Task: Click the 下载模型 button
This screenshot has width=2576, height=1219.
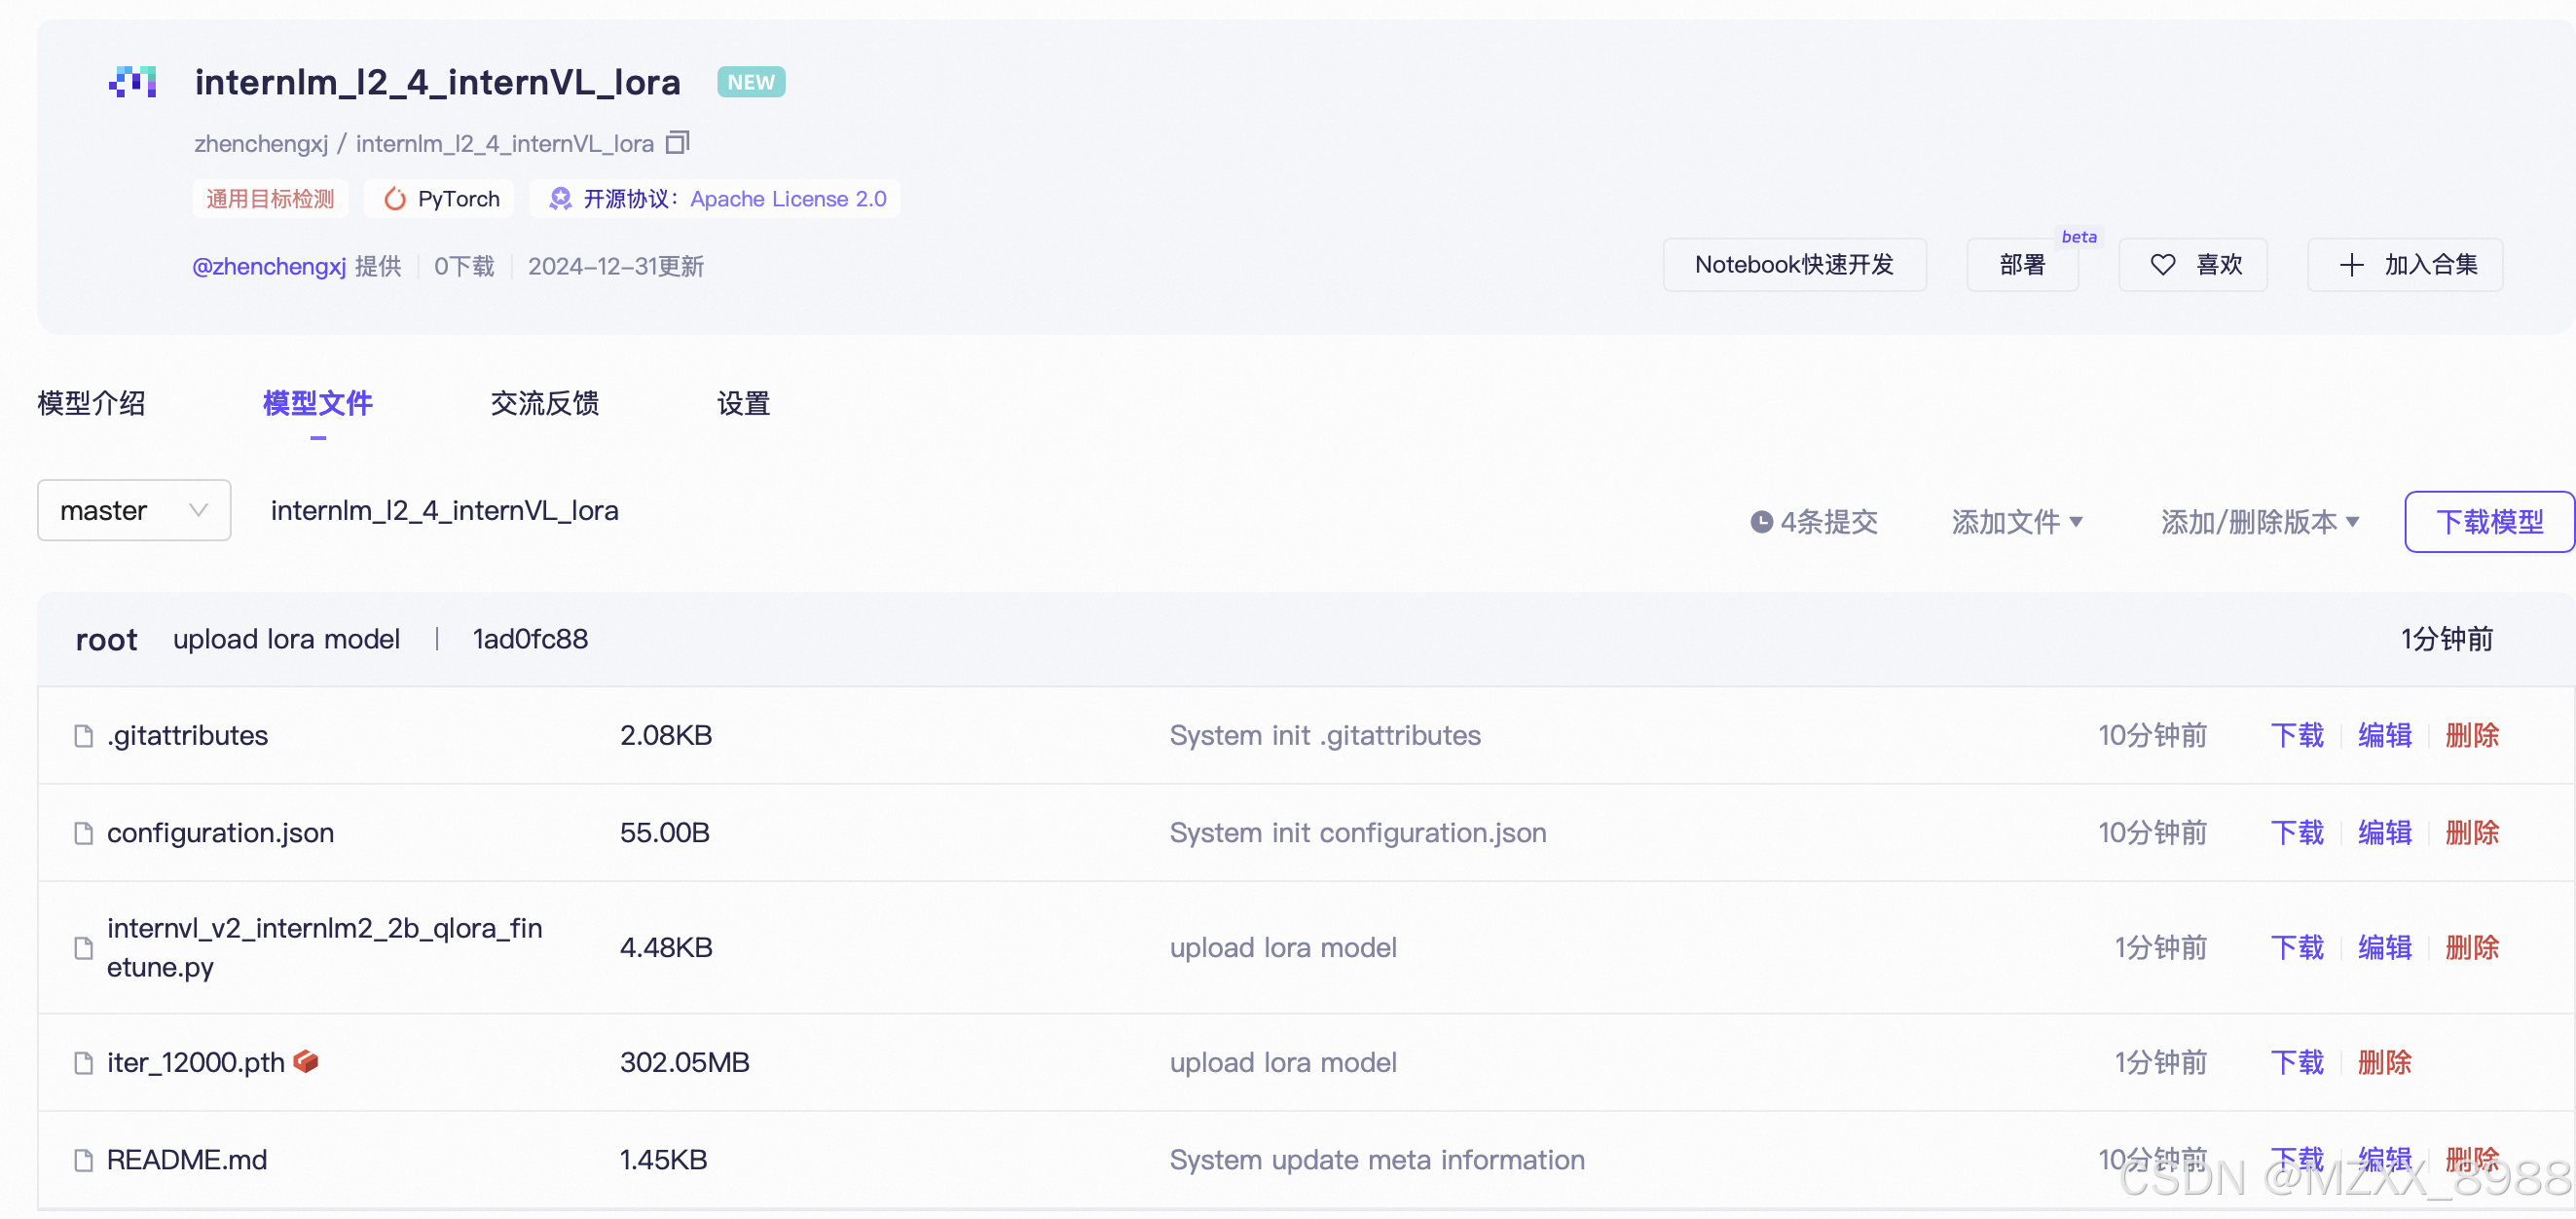Action: (2489, 521)
